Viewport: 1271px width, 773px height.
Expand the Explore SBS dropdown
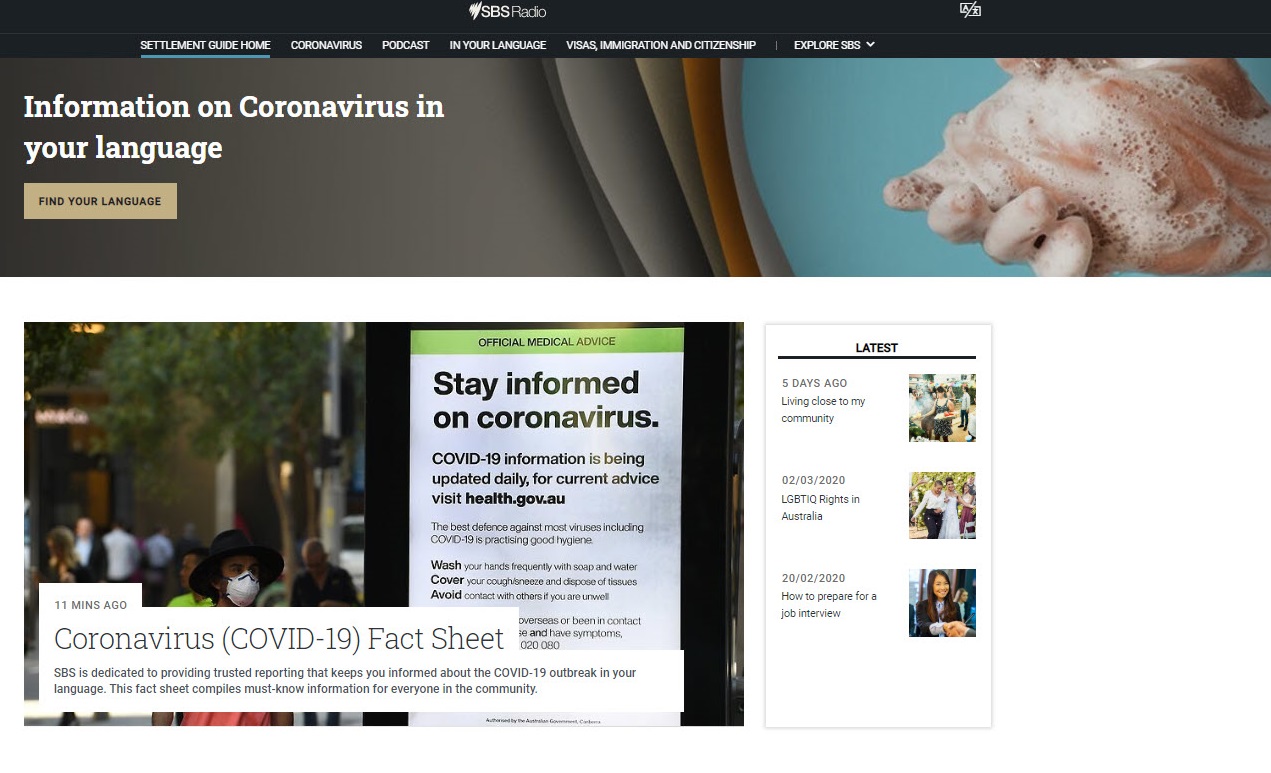coord(833,45)
